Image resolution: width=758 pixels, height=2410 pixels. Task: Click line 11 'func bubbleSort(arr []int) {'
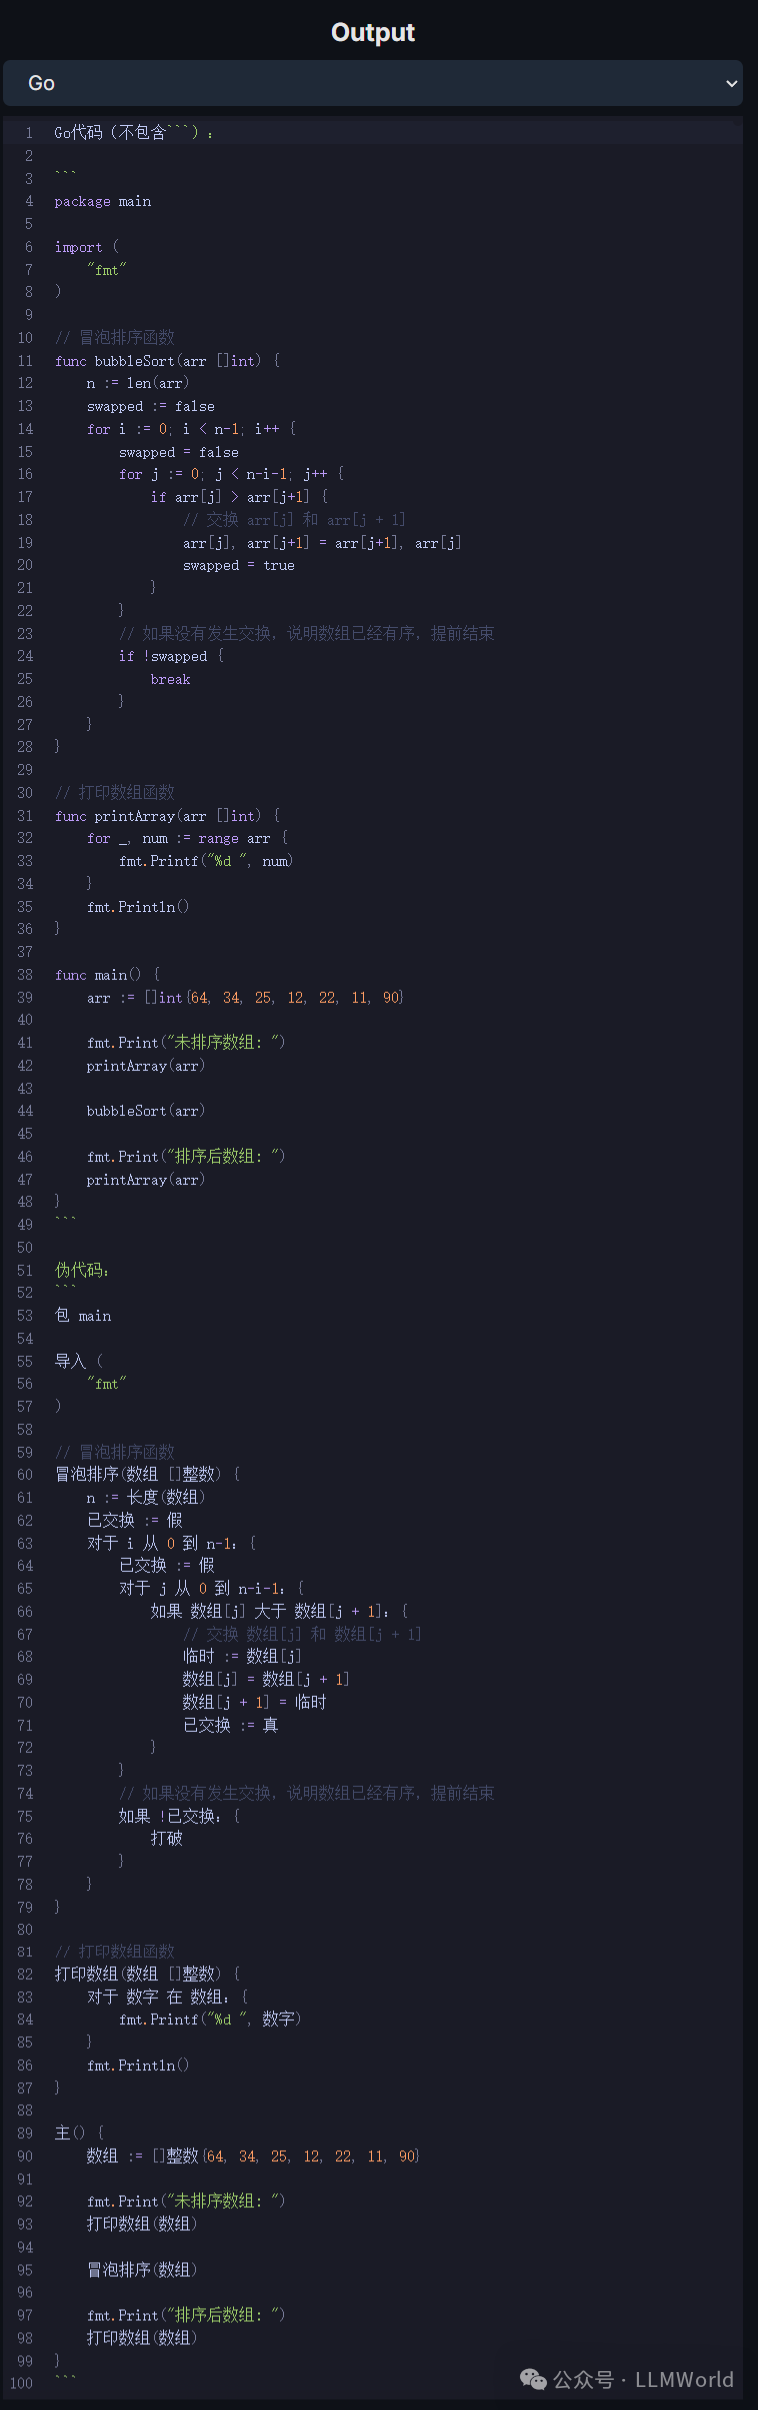point(167,361)
